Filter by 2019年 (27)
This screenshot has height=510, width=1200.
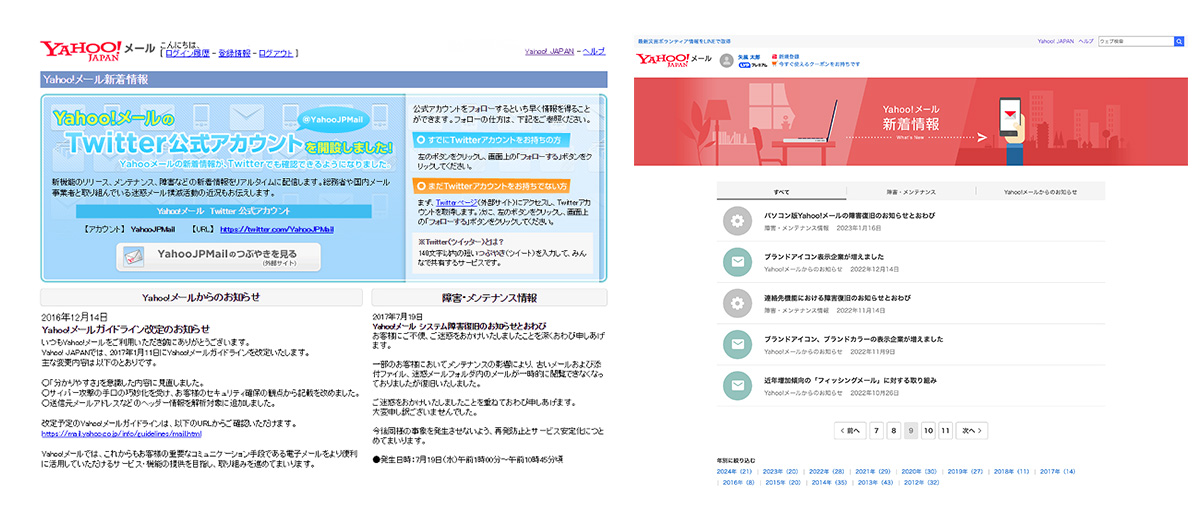pos(964,471)
